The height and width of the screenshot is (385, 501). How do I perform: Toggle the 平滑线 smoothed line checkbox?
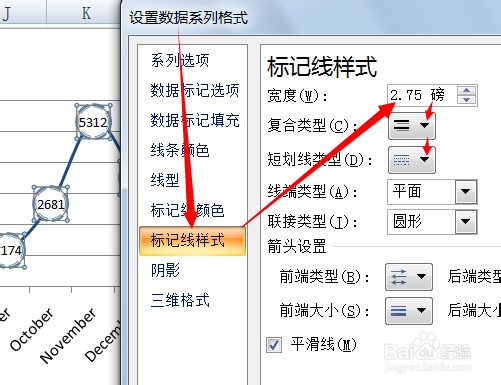274,345
